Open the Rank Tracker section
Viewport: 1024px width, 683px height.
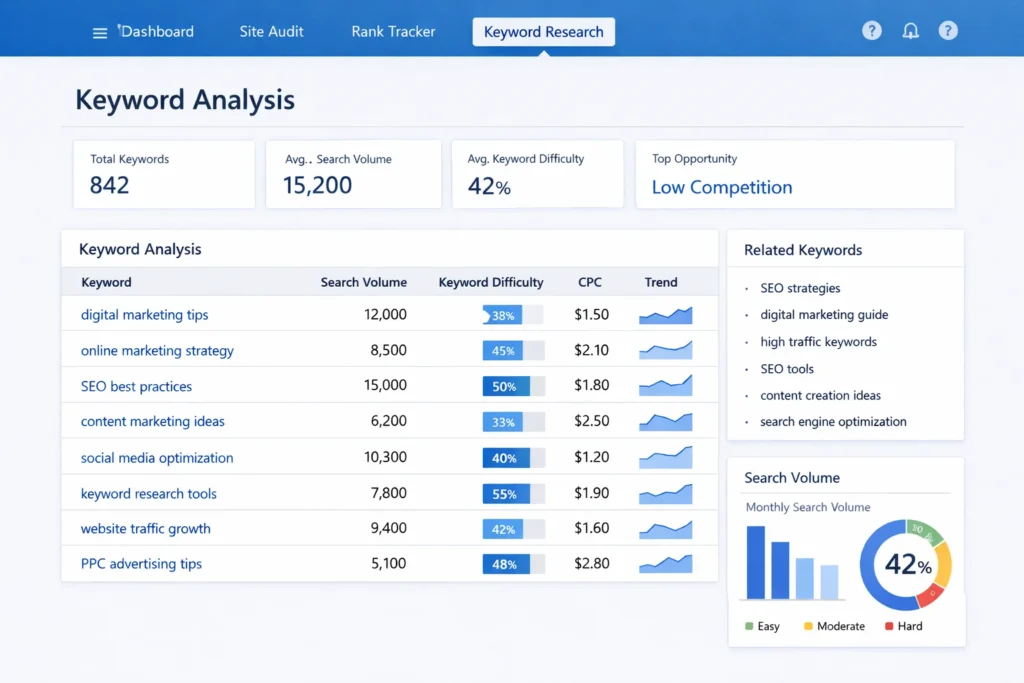pos(393,31)
